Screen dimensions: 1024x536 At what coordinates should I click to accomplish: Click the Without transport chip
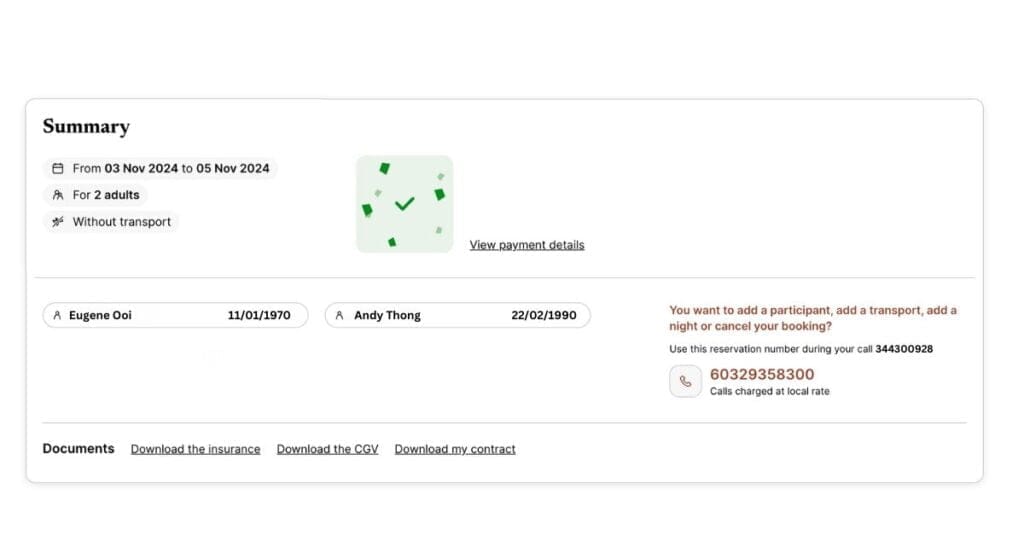[112, 222]
